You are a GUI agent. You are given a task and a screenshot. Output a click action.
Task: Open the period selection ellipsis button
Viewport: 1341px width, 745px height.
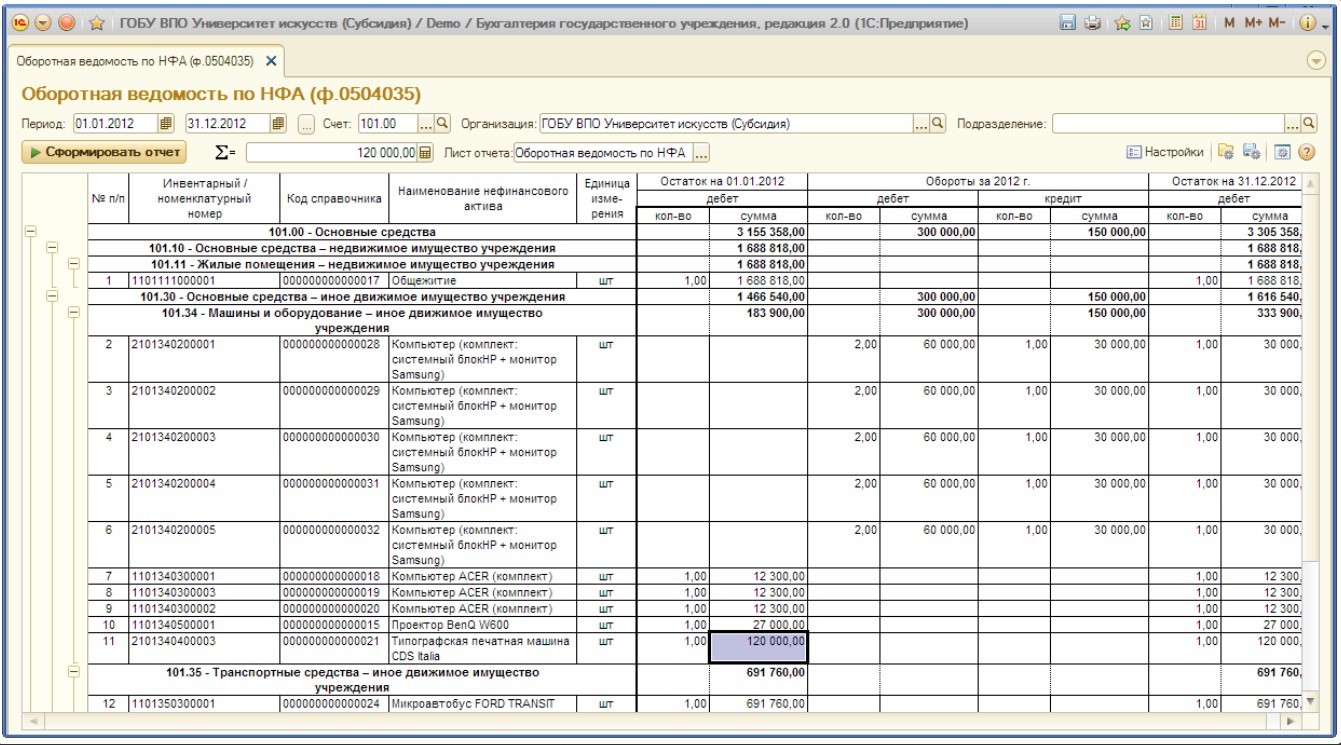coord(306,125)
